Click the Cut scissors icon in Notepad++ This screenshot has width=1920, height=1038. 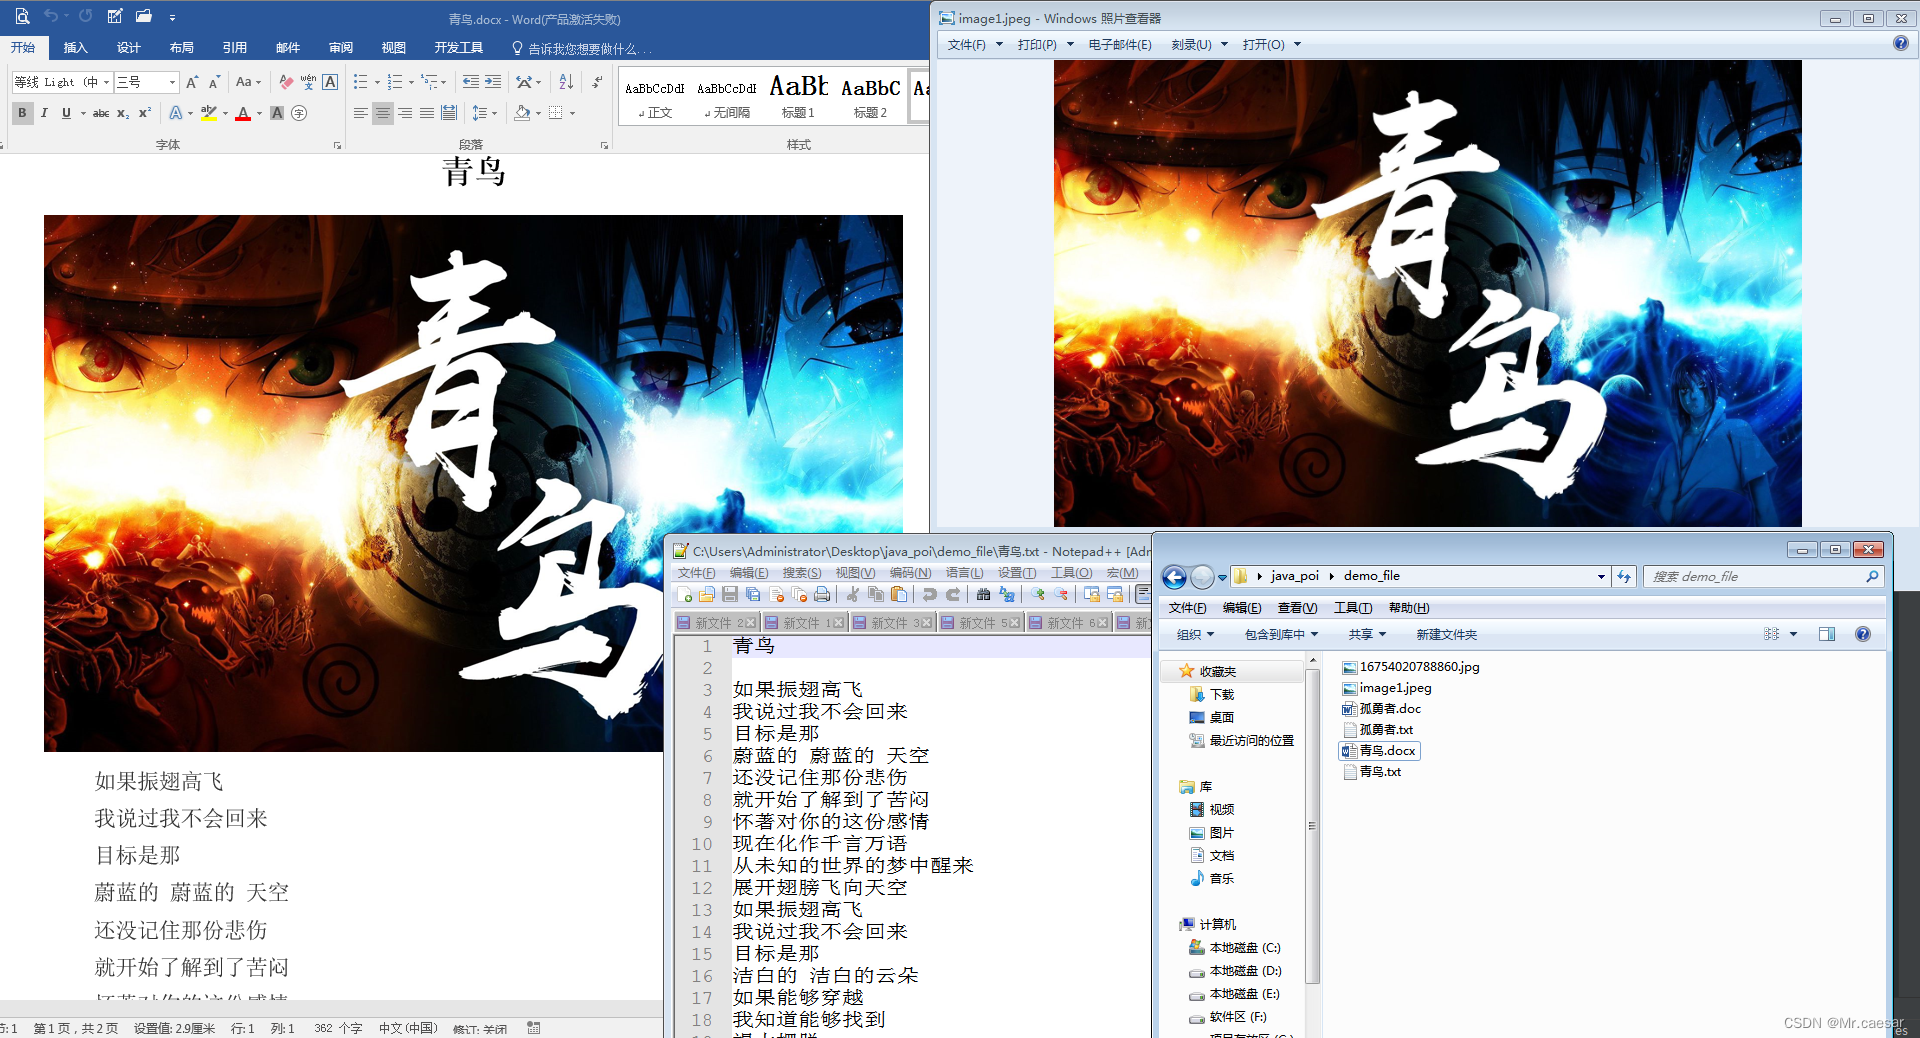click(x=853, y=595)
